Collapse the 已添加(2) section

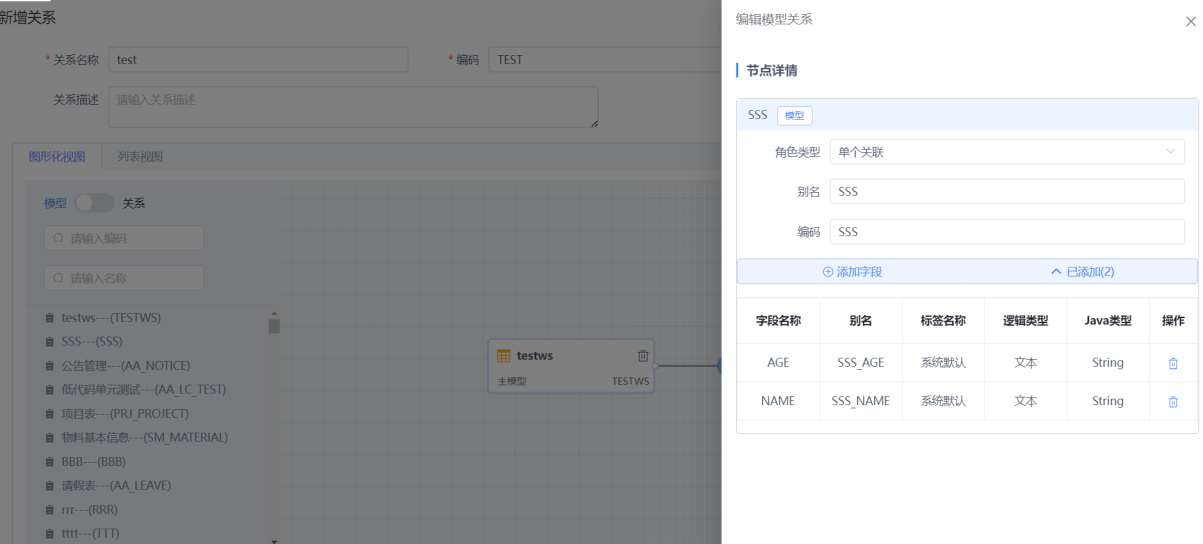point(1082,272)
